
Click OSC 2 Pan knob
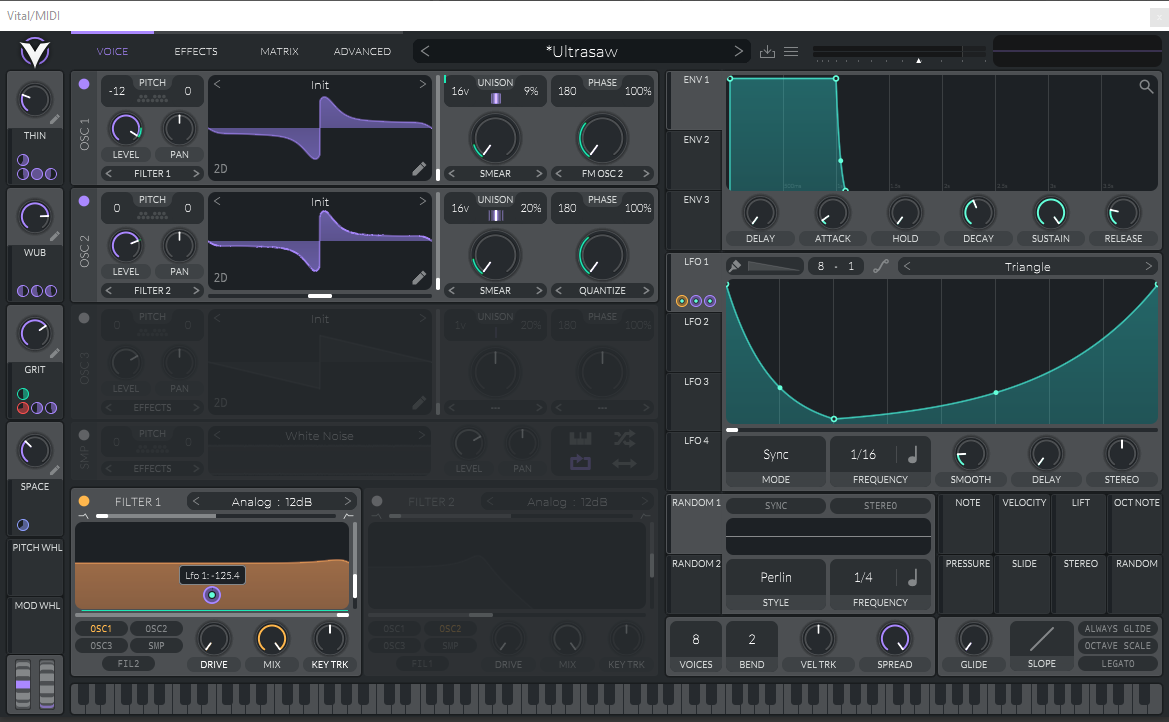pos(179,246)
